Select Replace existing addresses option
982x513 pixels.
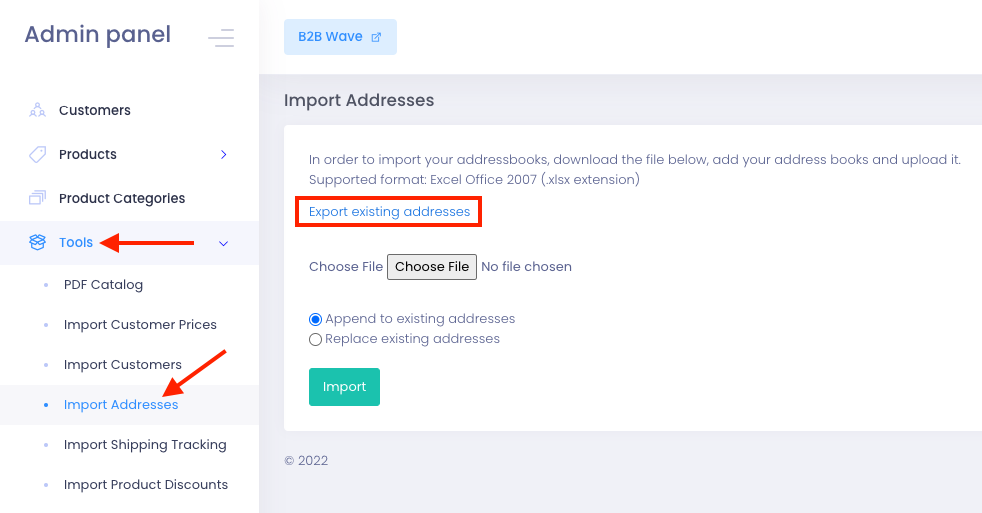pyautogui.click(x=315, y=339)
